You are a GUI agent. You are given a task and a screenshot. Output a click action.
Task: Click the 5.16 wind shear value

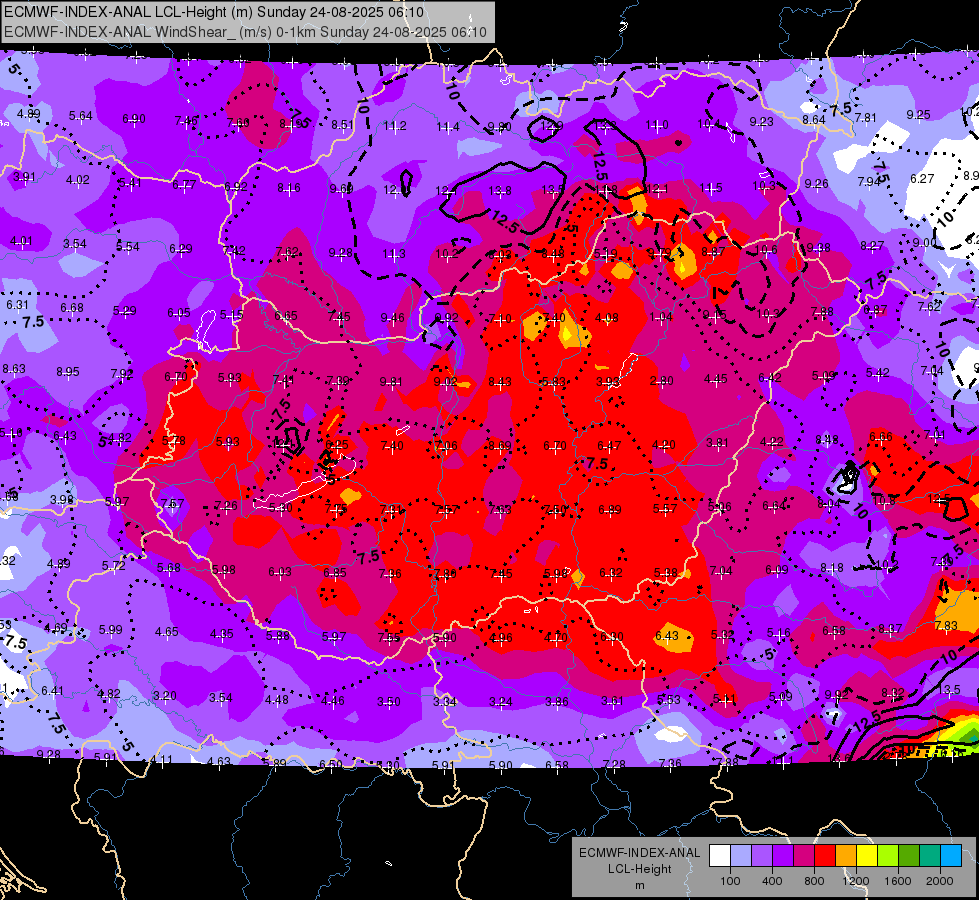[x=779, y=633]
